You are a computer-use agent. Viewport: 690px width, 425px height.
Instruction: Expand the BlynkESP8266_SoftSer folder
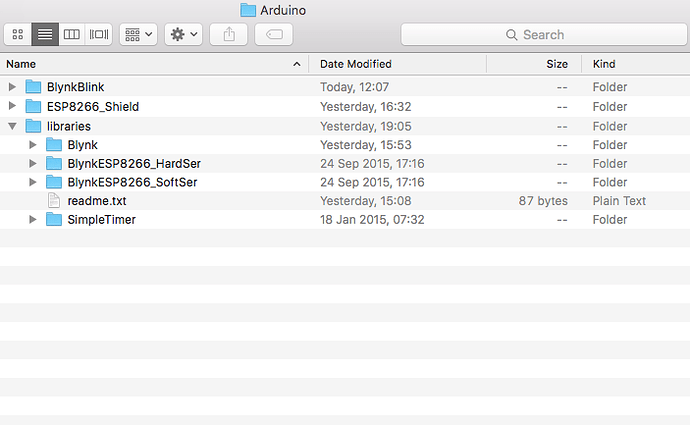[x=33, y=182]
